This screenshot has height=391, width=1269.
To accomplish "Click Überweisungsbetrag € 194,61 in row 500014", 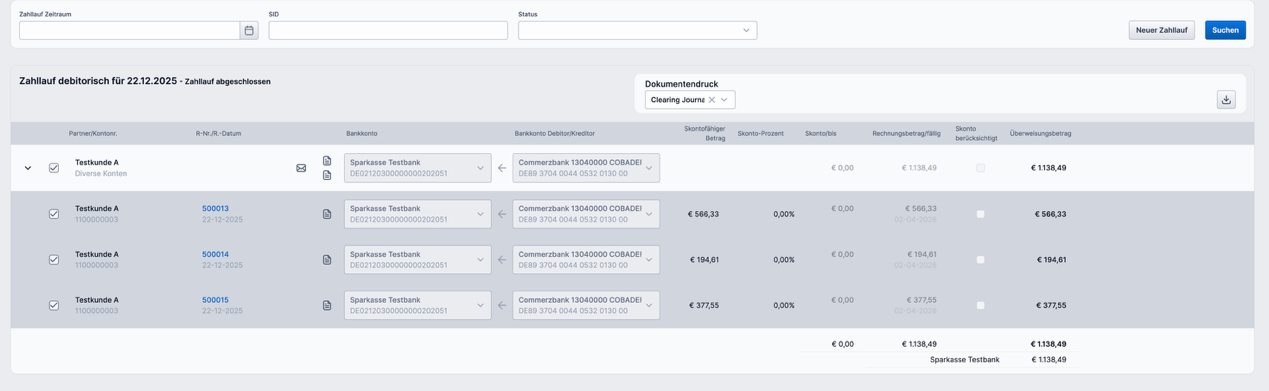I will pyautogui.click(x=1051, y=260).
